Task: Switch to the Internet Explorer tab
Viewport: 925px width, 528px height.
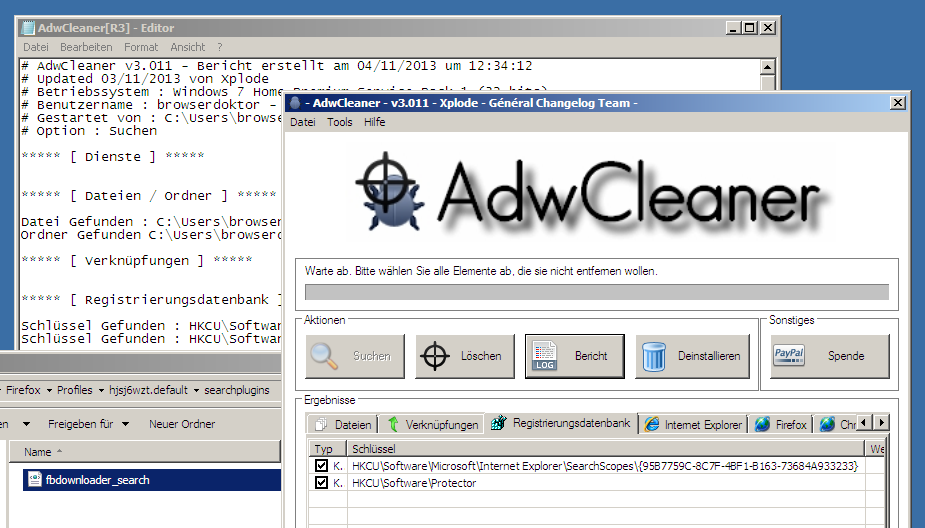Action: click(x=693, y=425)
